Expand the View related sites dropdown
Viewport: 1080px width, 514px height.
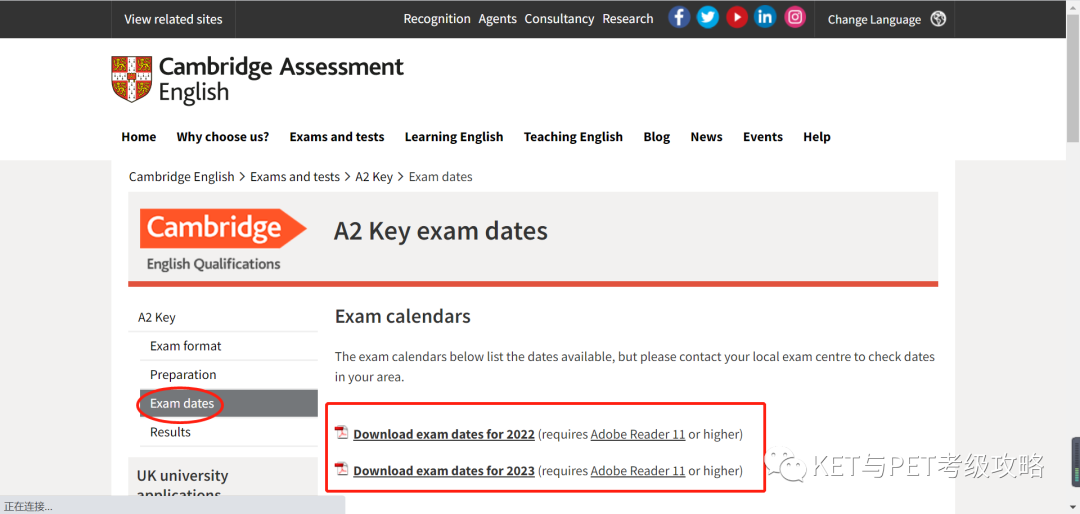(x=174, y=19)
